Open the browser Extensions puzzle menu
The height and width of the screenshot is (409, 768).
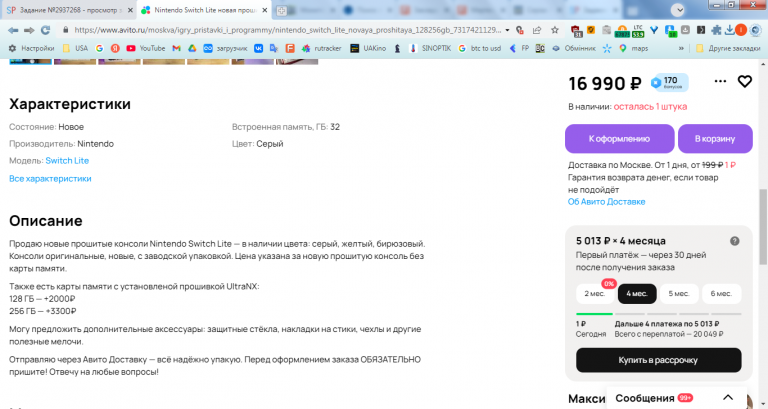point(716,30)
